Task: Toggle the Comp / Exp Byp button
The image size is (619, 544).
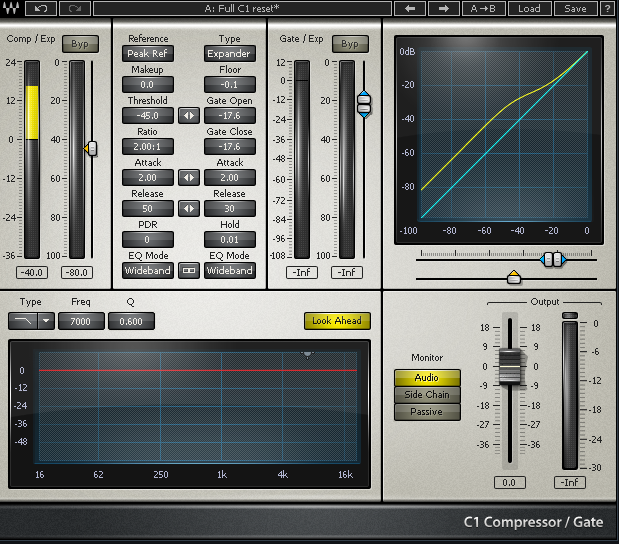Action: (x=80, y=44)
